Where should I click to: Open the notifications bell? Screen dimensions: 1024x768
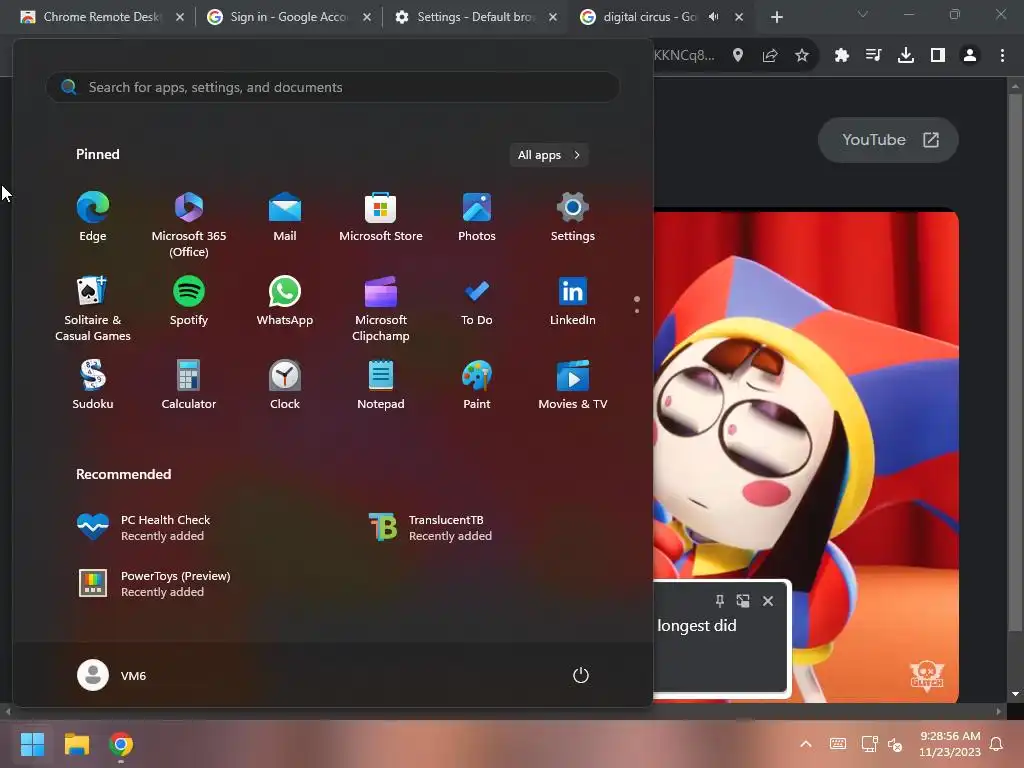coord(997,744)
